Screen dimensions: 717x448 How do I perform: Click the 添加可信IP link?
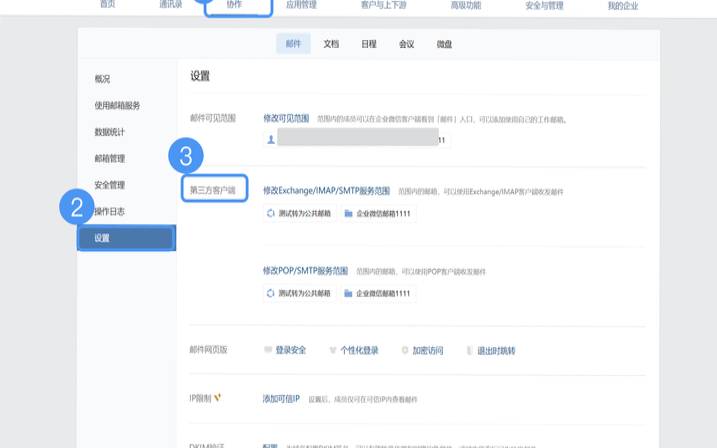[x=281, y=399]
